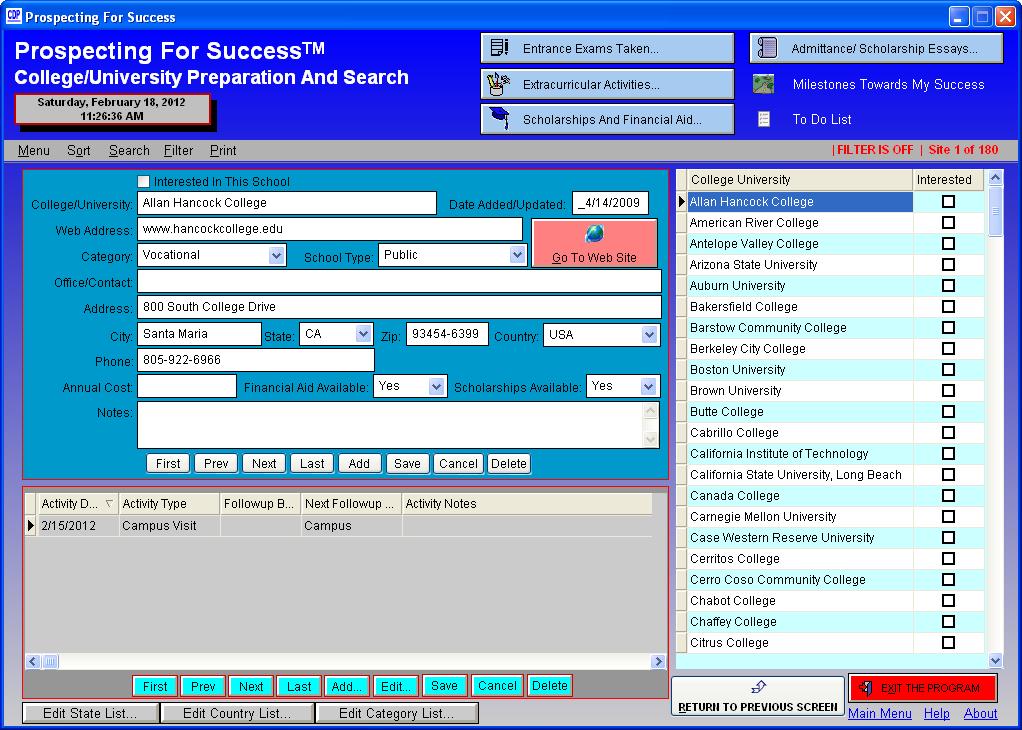1022x730 pixels.
Task: Open Scholarships And Financial Aid cap icon
Action: tap(500, 119)
